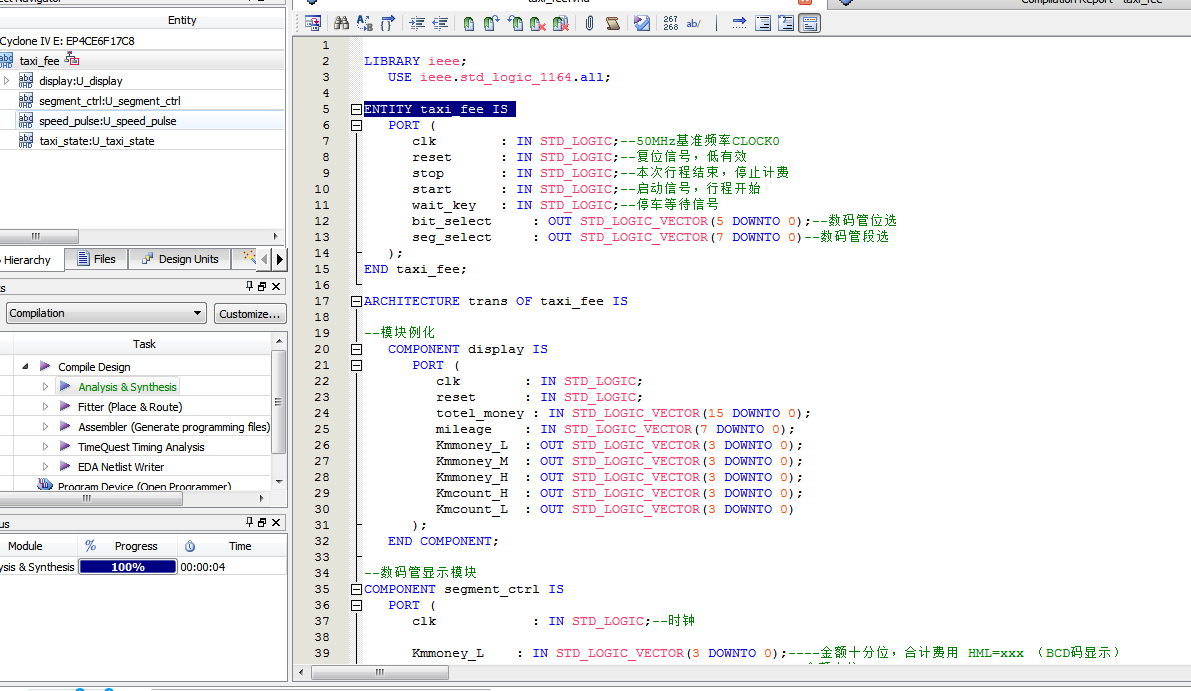Toggle a bookmark on the current line
1191x691 pixels.
click(x=469, y=24)
